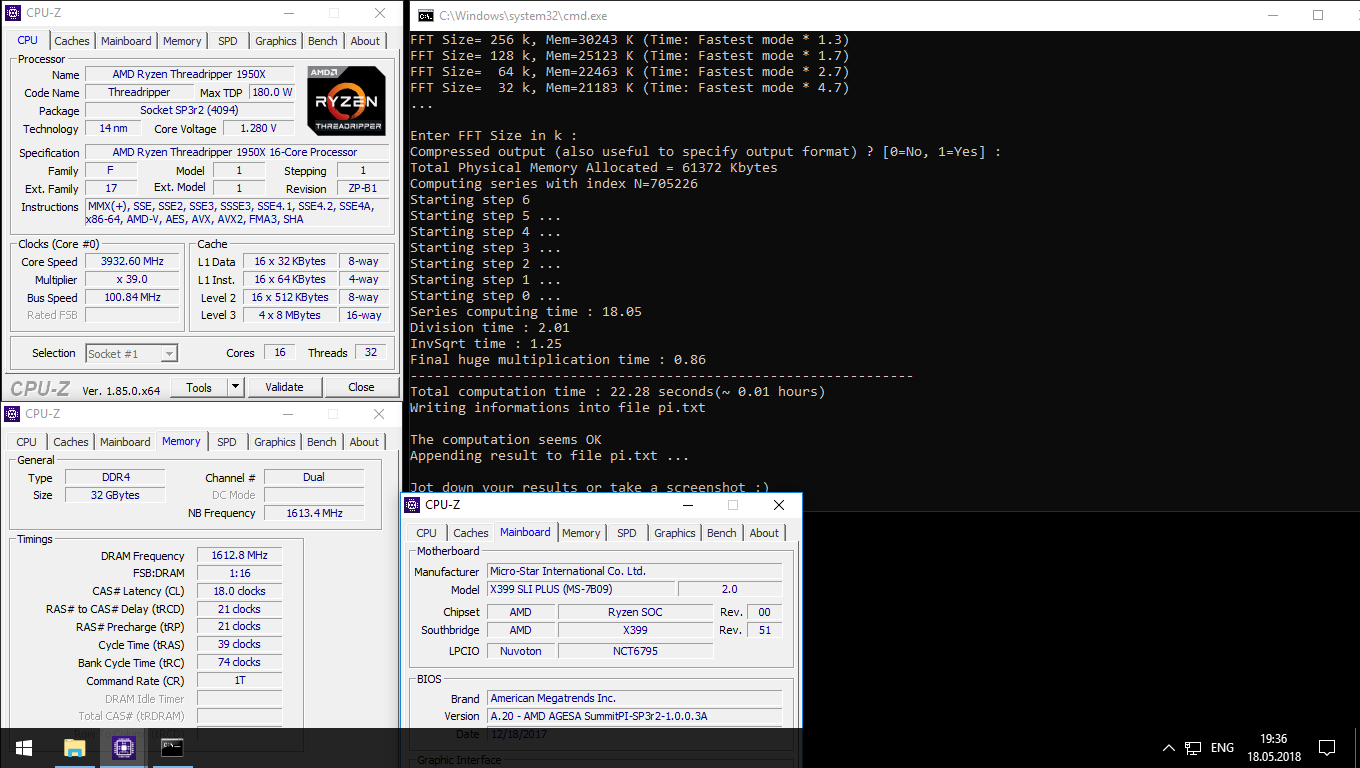This screenshot has width=1360, height=768.
Task: Open Tools dropdown arrow
Action: click(x=235, y=387)
